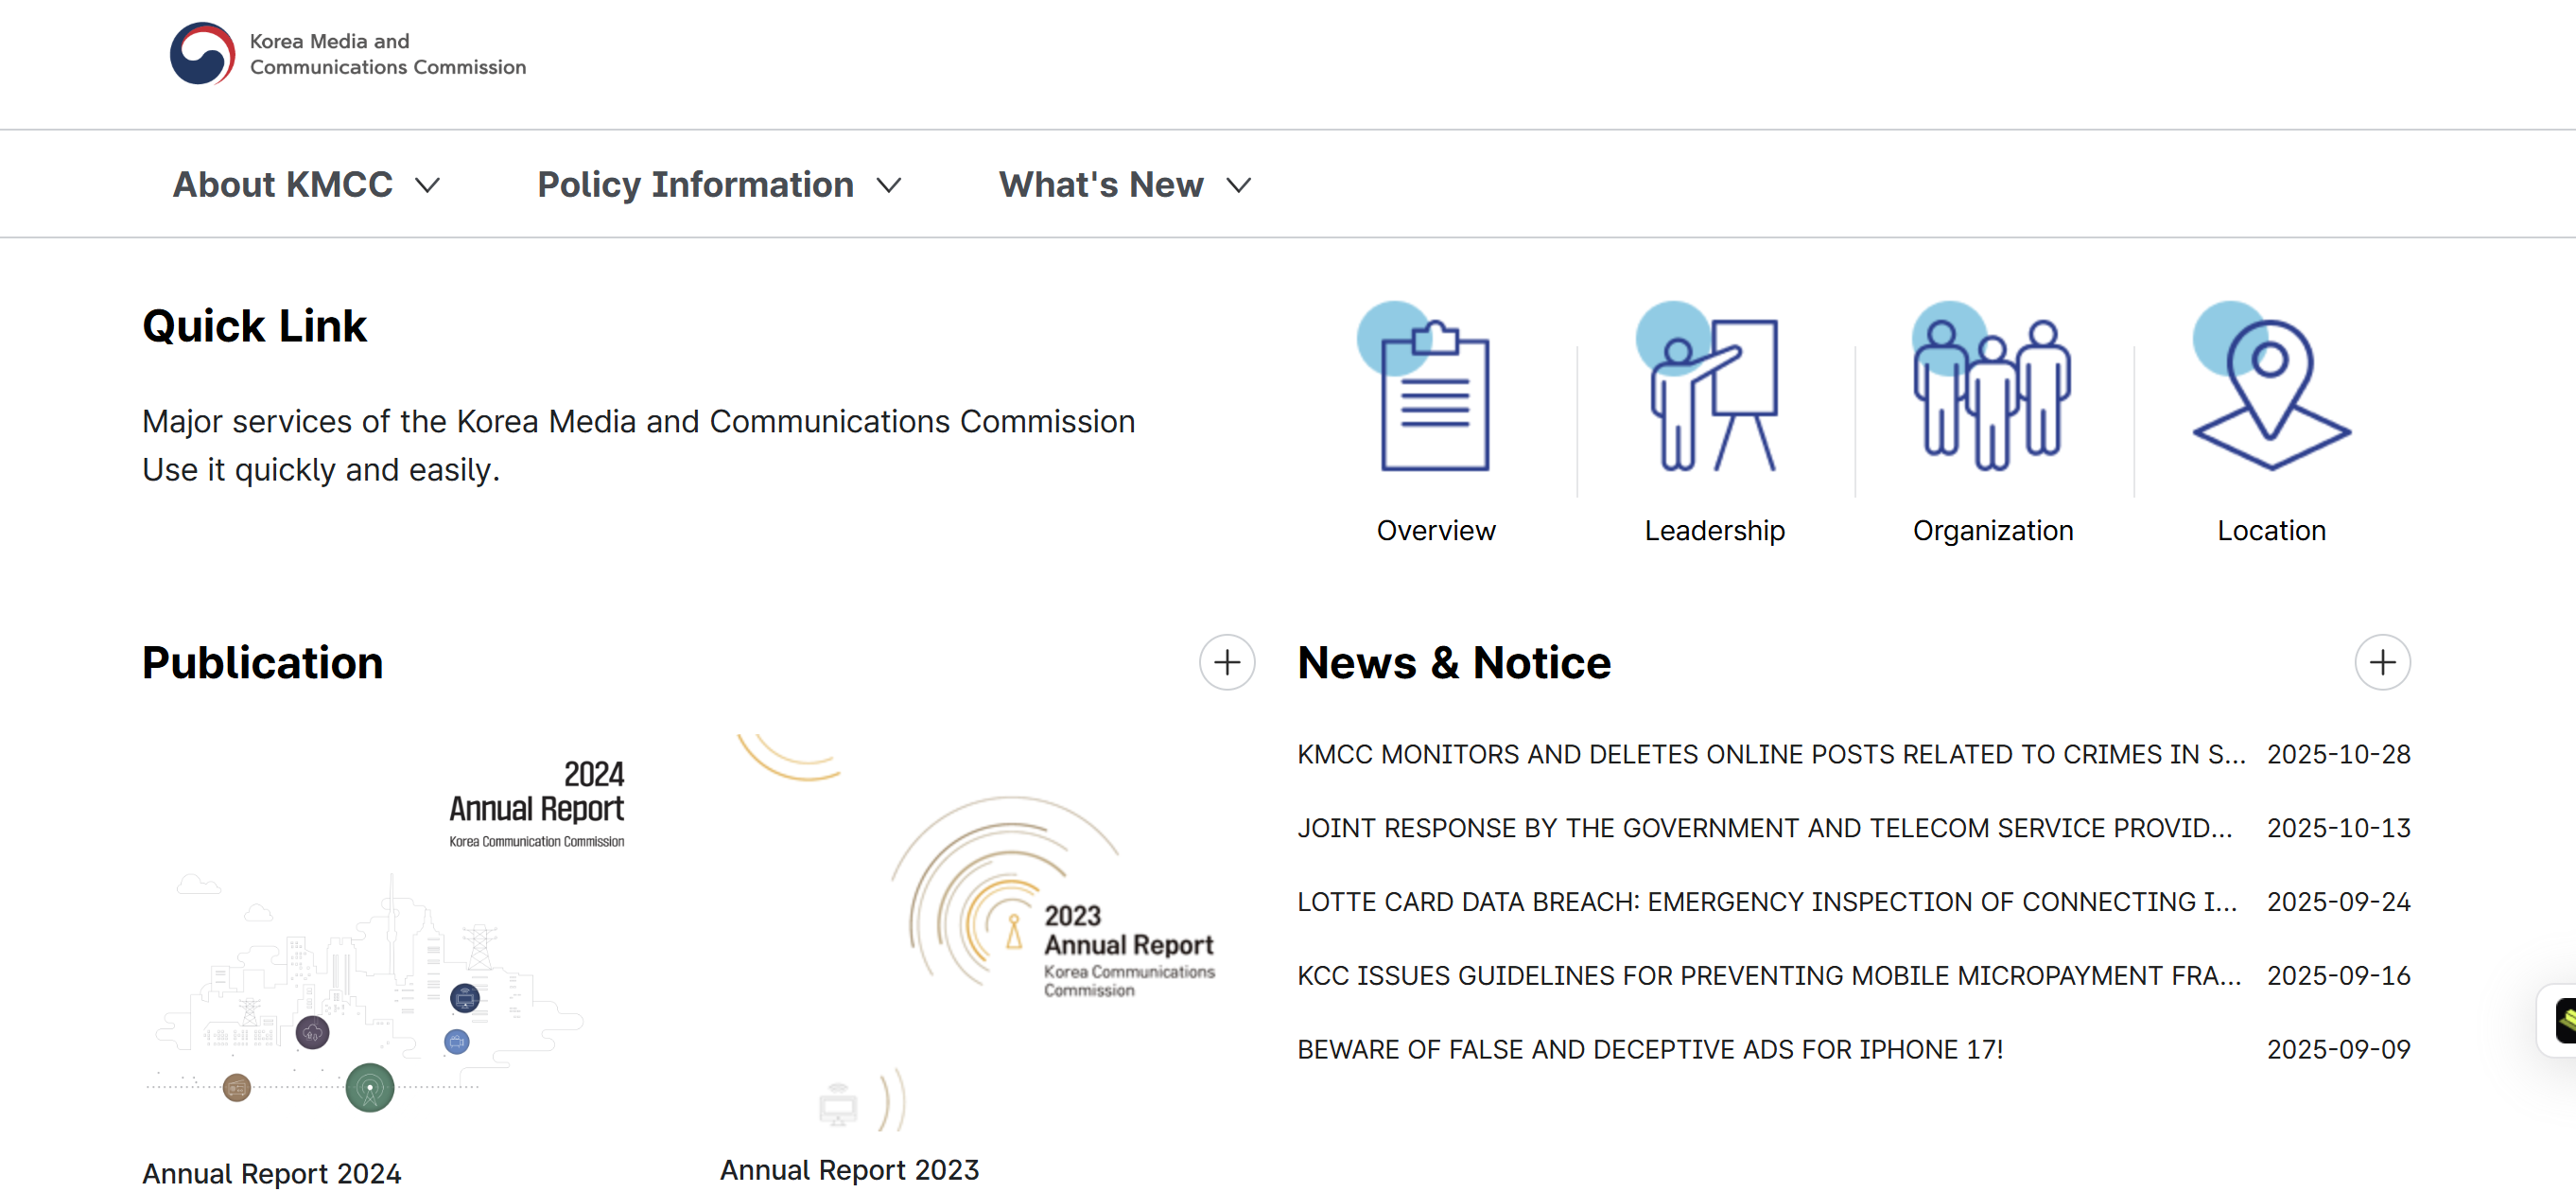Open the KMCC monitors online posts news item
Viewport: 2576px width, 1192px height.
[1770, 754]
